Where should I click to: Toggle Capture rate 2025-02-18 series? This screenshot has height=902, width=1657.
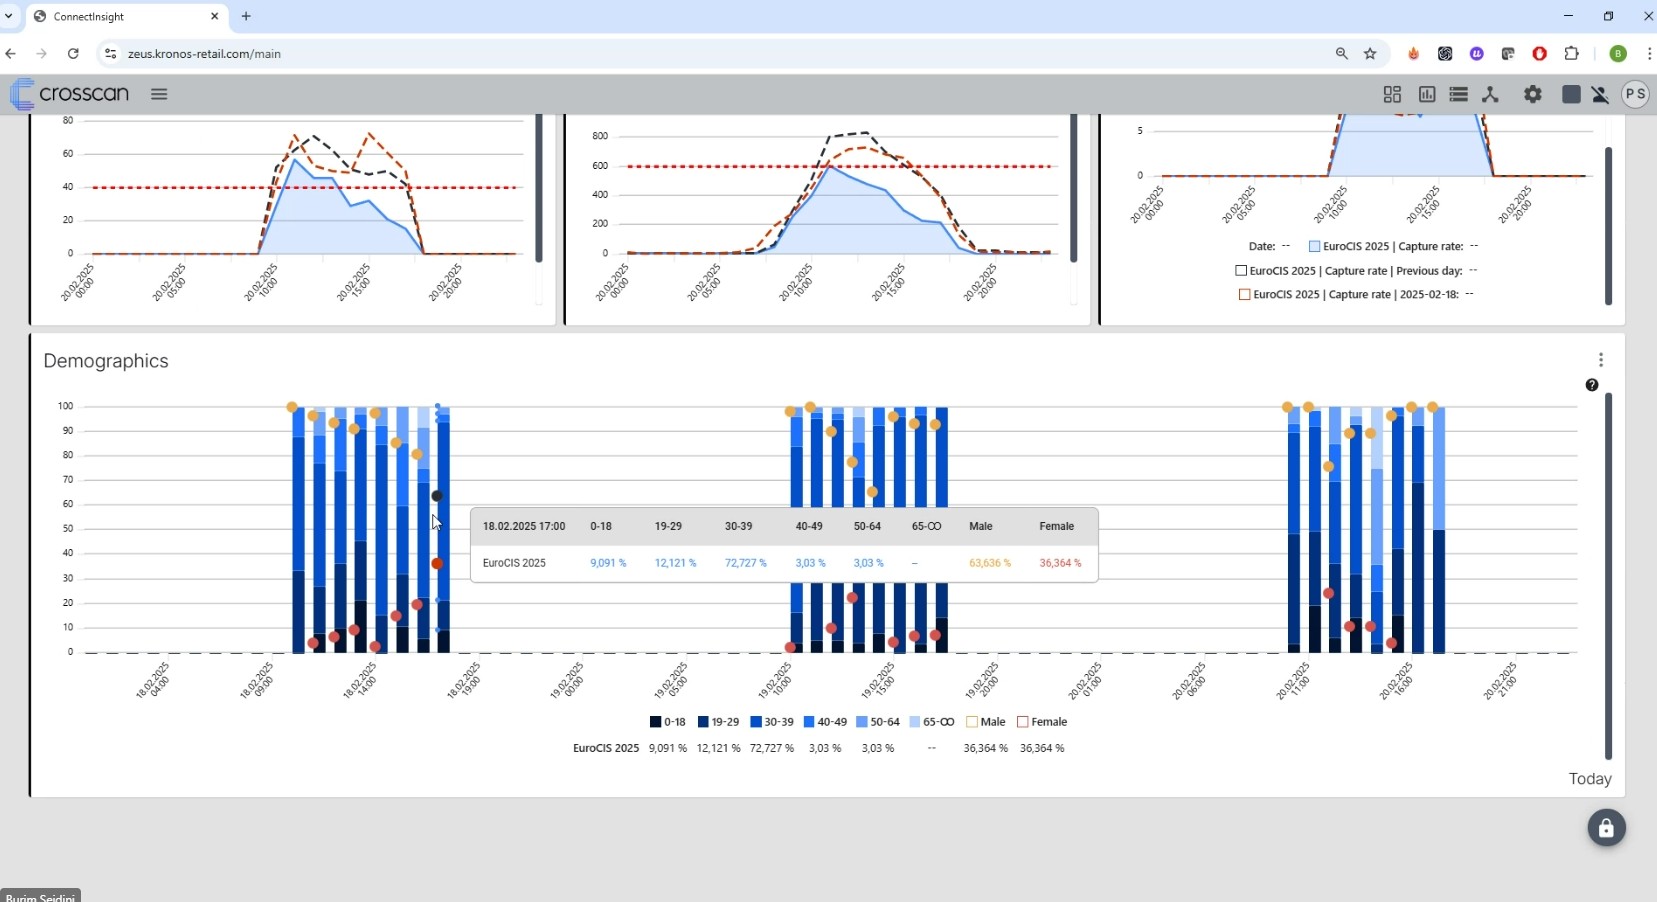(x=1245, y=294)
